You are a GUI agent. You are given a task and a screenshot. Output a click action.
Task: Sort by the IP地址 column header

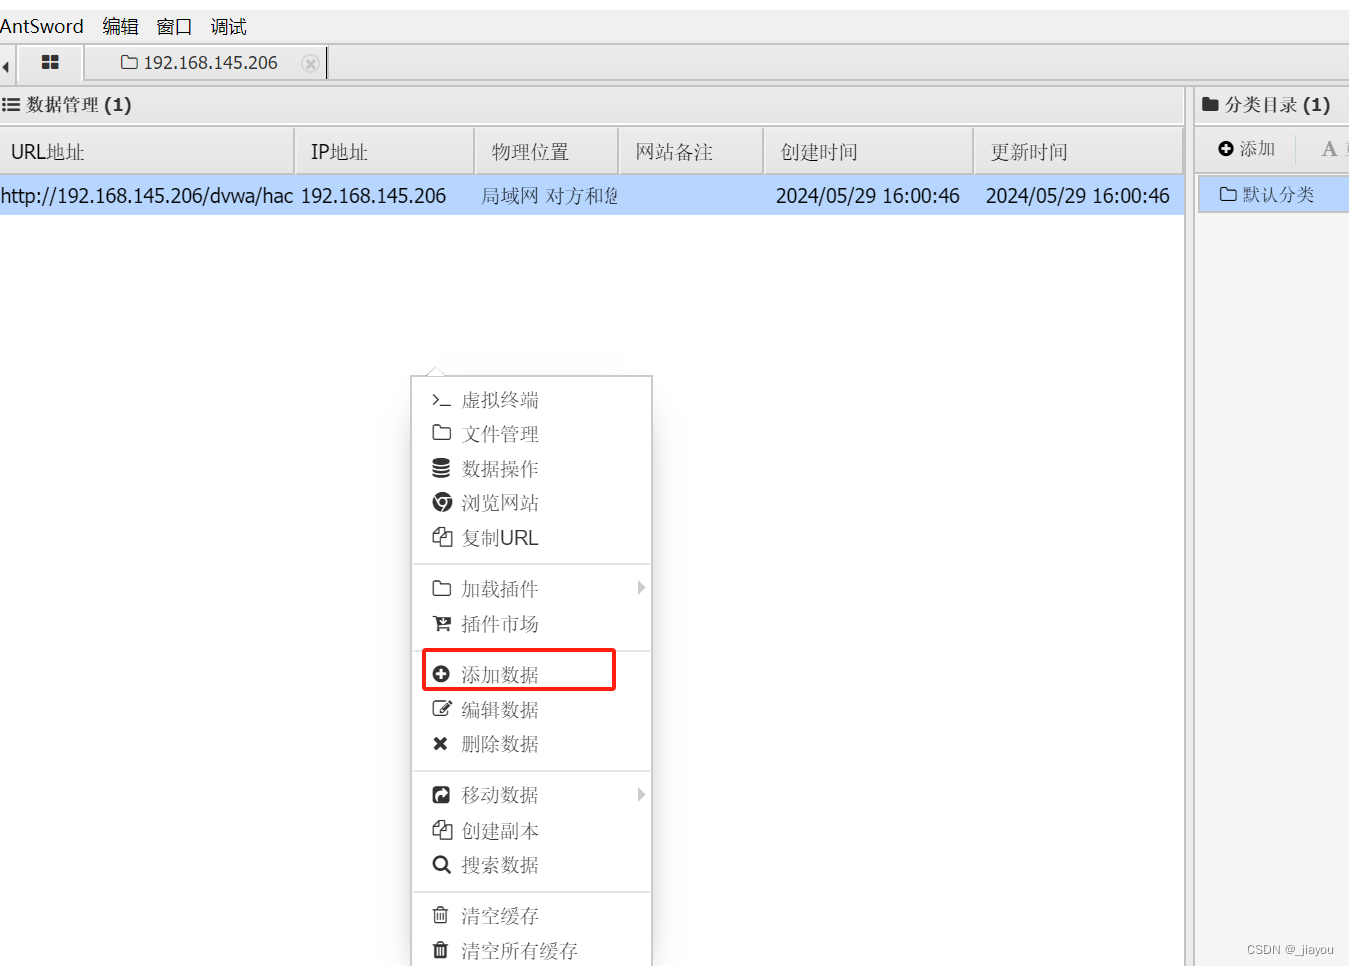(x=384, y=151)
